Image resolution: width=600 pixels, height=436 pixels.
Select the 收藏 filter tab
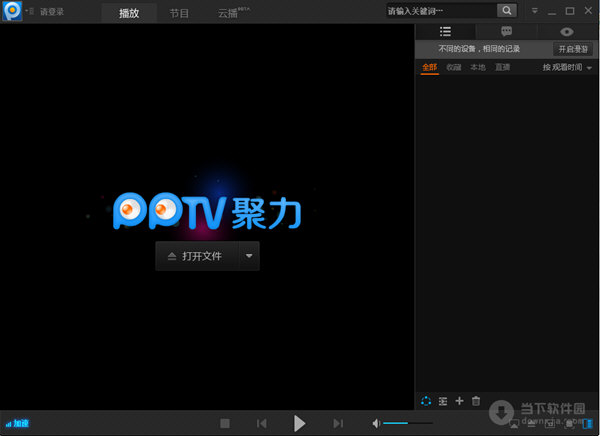pos(454,68)
